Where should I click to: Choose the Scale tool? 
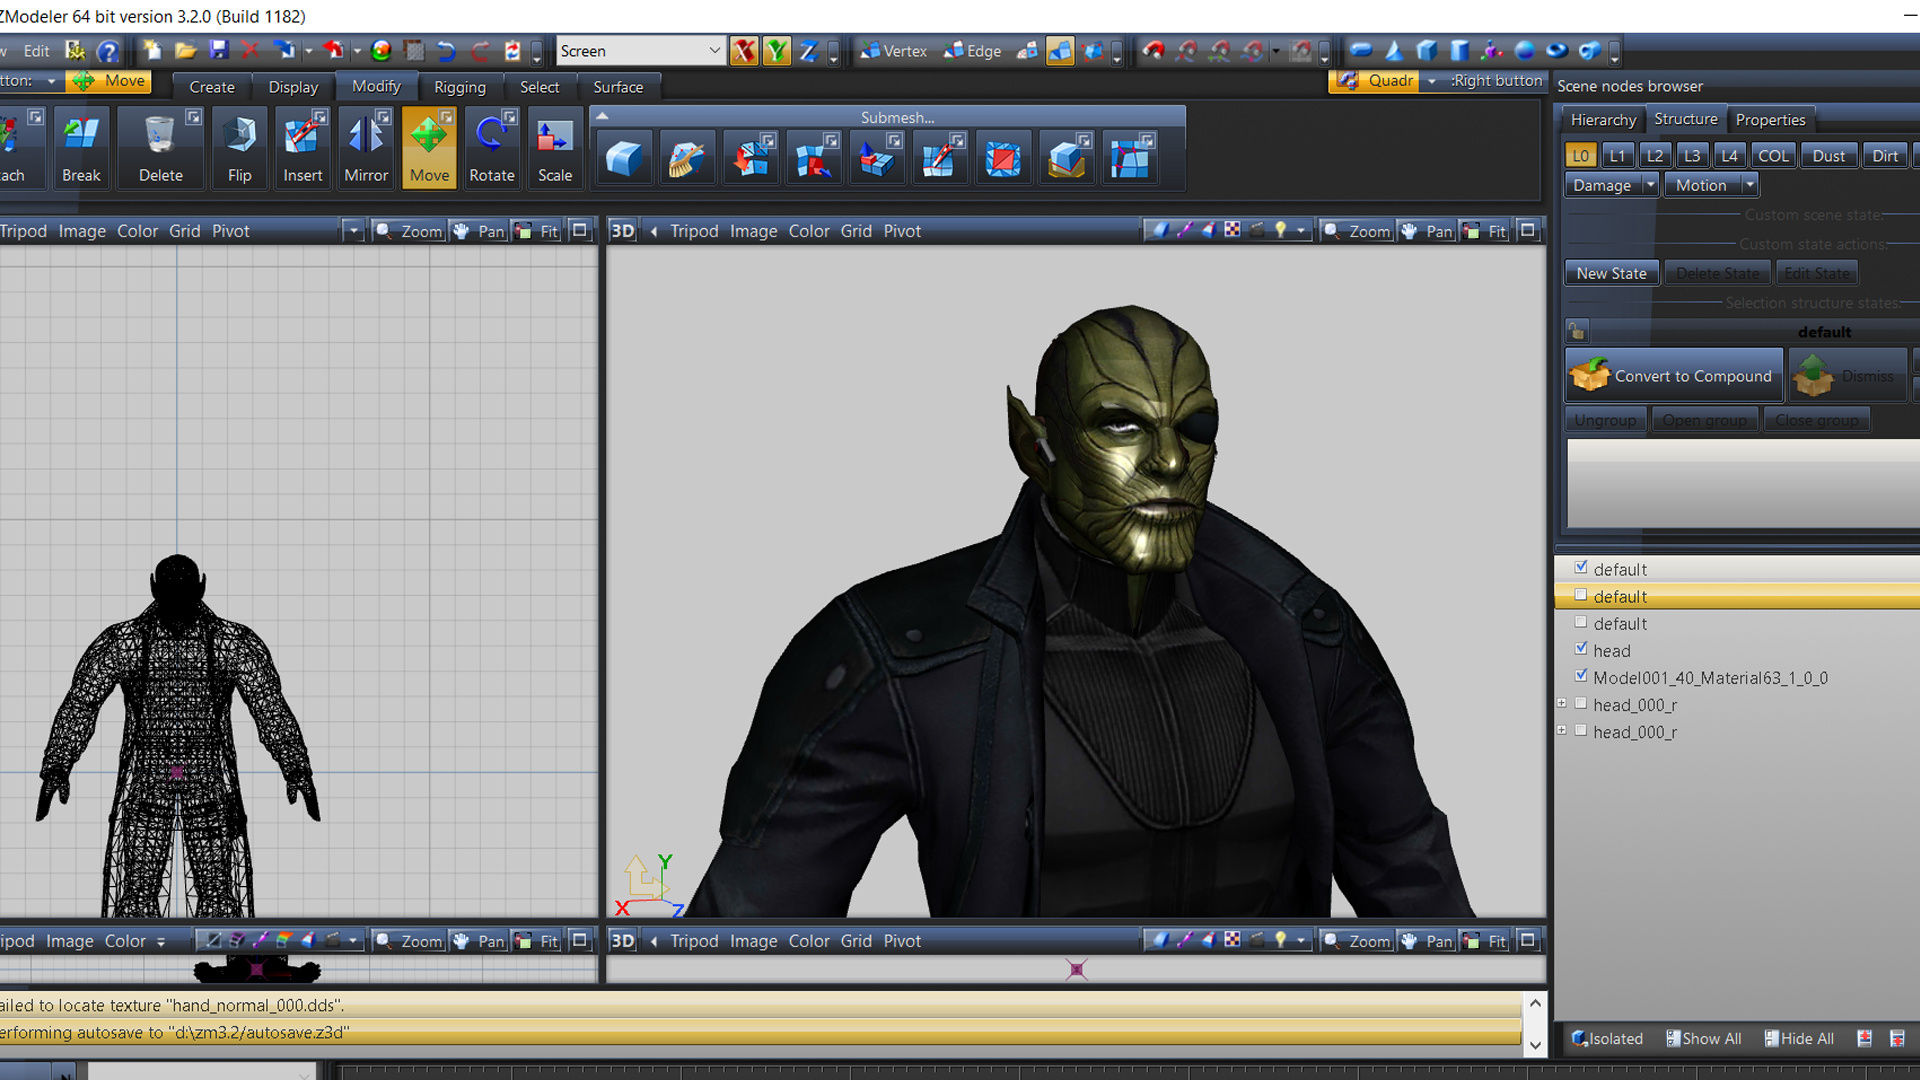[x=555, y=148]
